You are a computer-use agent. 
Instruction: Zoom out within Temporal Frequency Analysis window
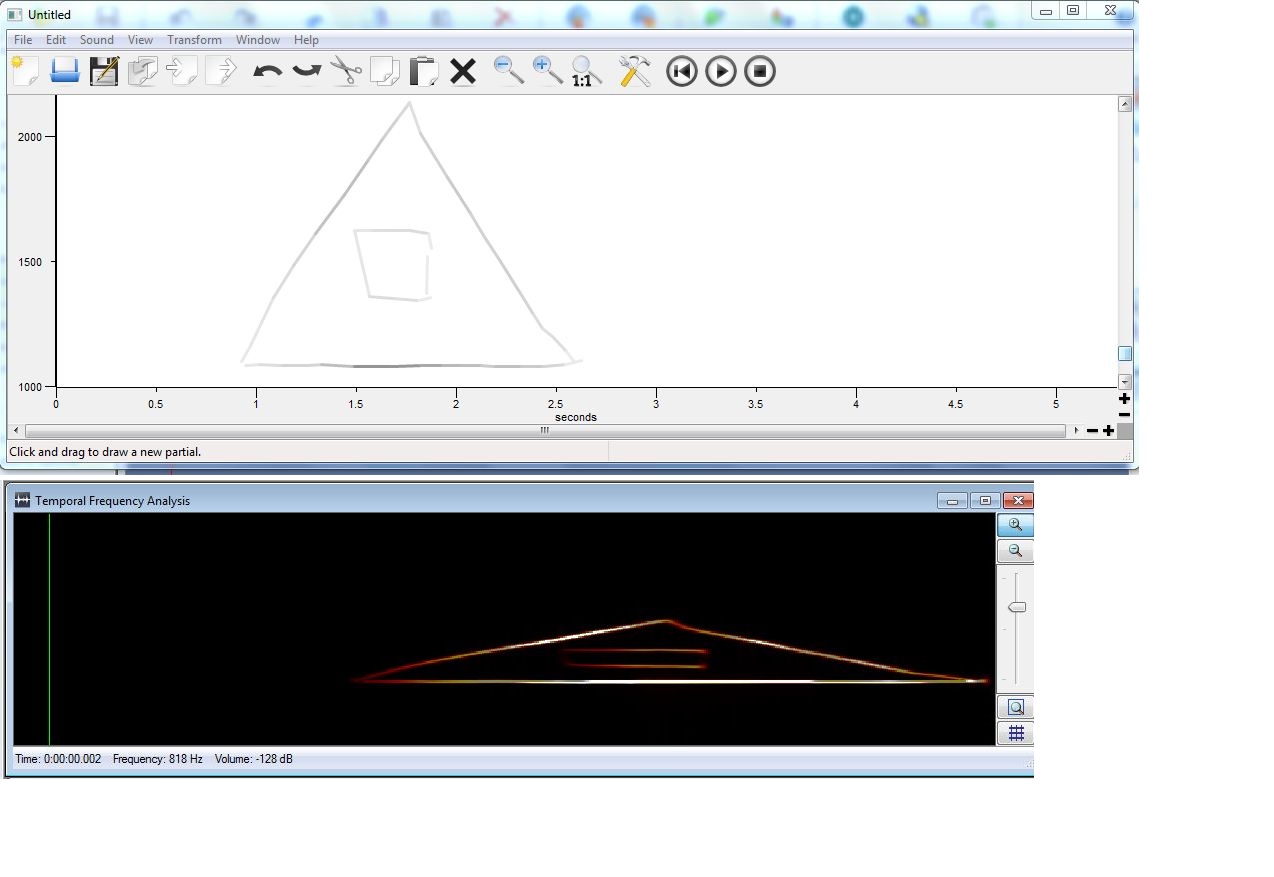1015,551
